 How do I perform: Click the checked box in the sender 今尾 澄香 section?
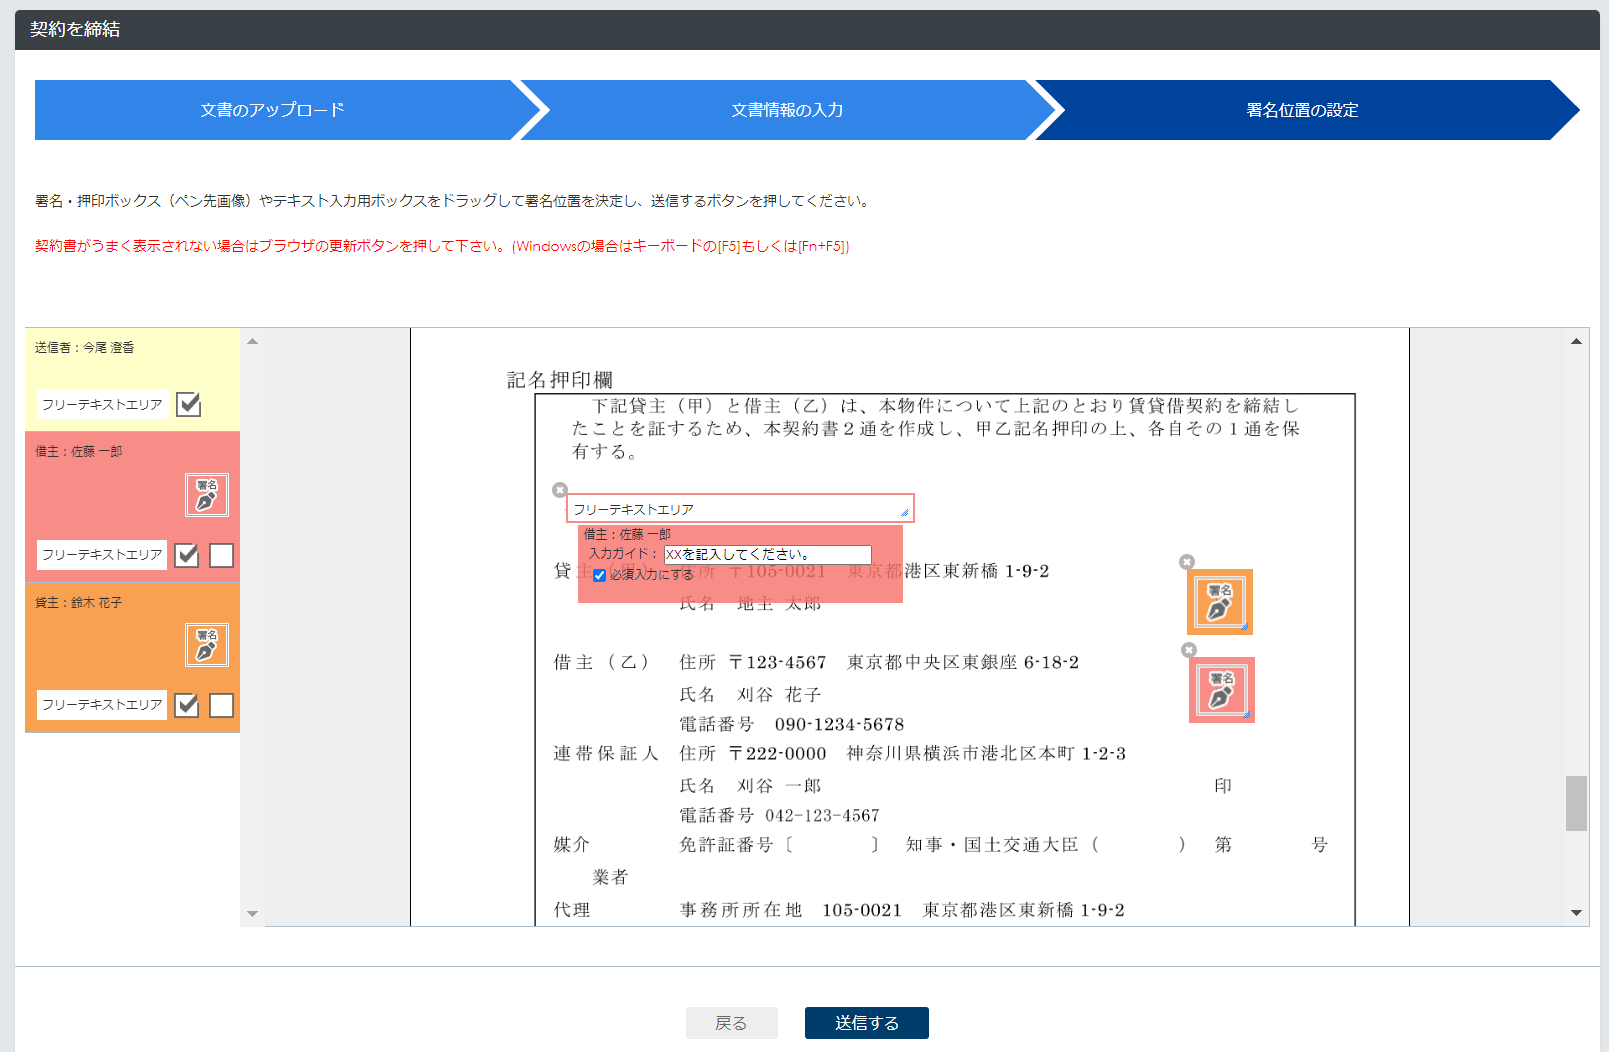click(189, 404)
